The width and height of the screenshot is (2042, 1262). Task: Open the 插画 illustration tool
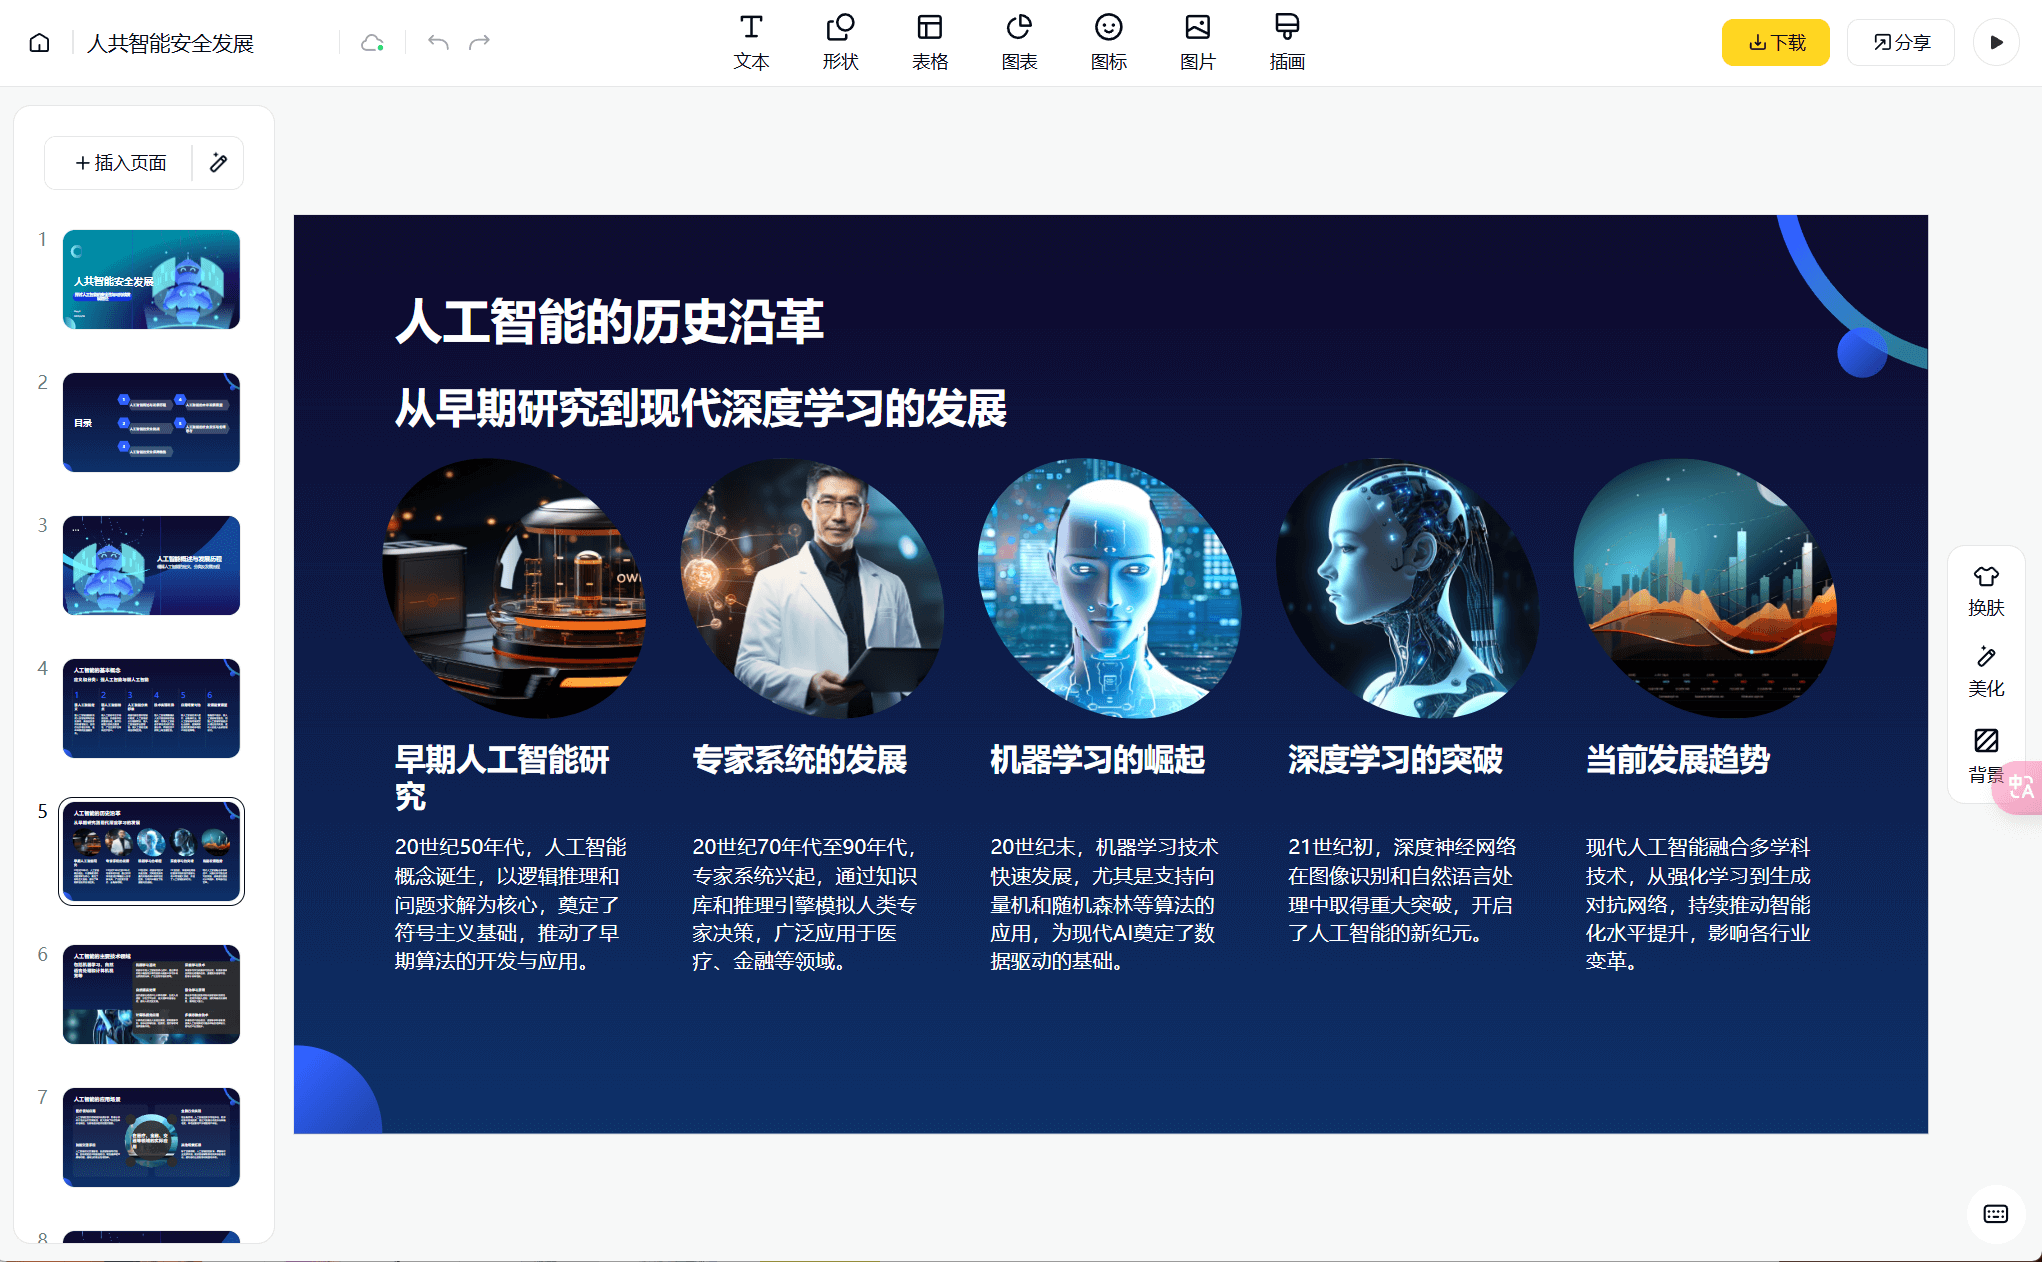pyautogui.click(x=1287, y=42)
